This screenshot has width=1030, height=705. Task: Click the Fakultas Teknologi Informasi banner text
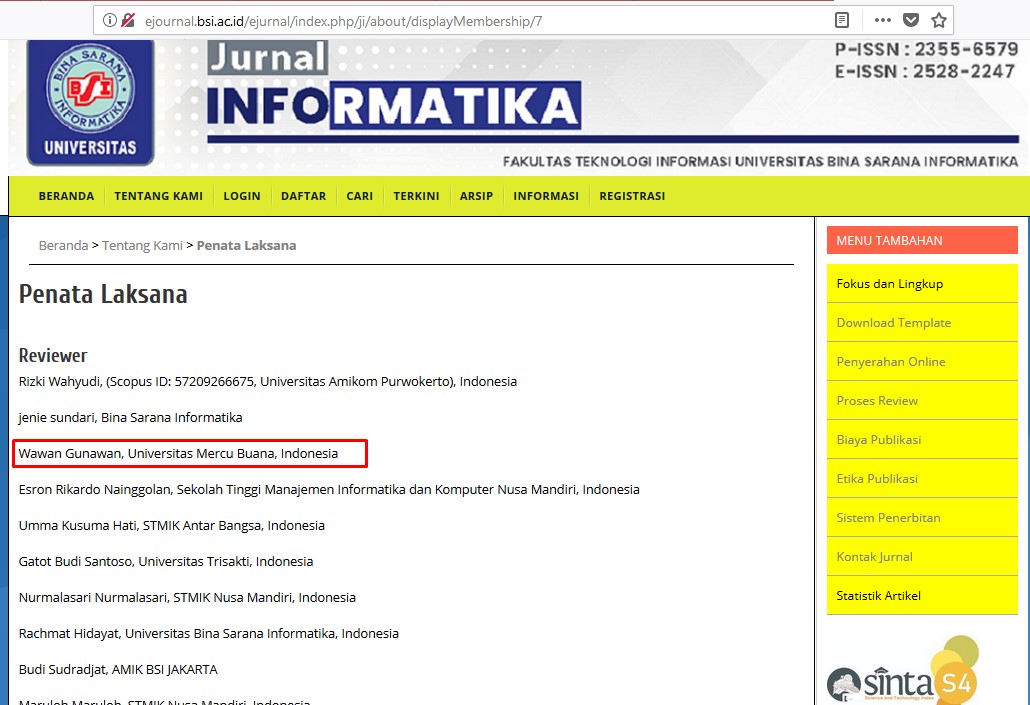click(x=760, y=162)
